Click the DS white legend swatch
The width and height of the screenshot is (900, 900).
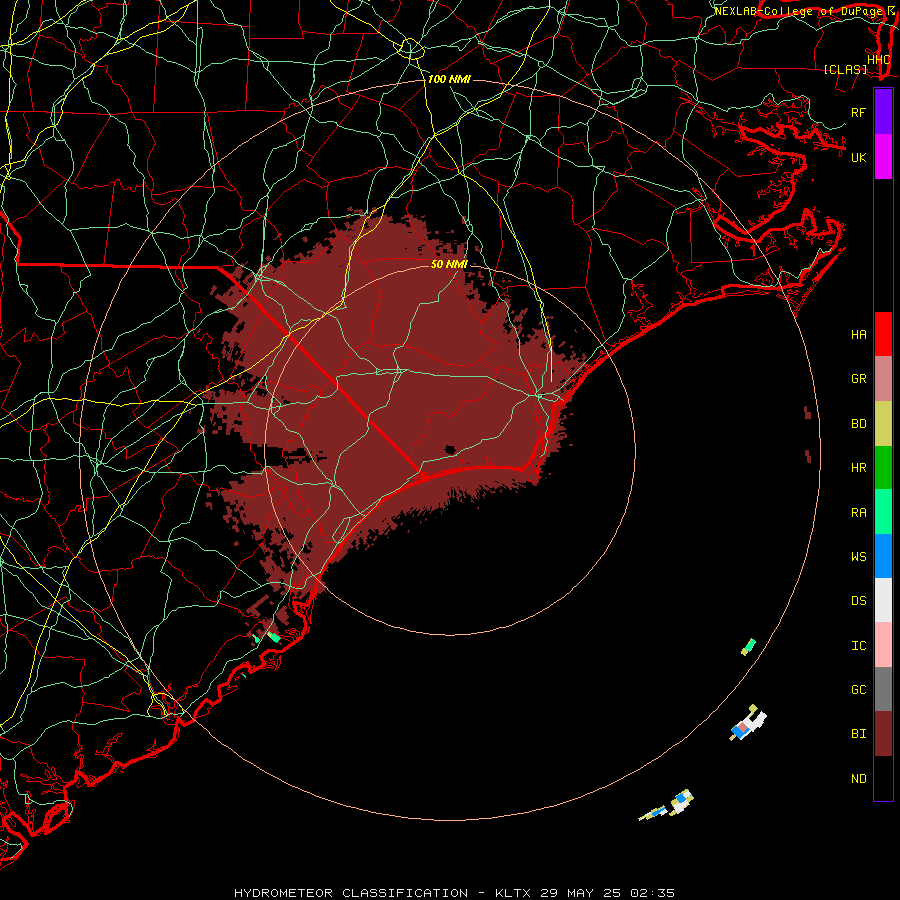point(883,600)
